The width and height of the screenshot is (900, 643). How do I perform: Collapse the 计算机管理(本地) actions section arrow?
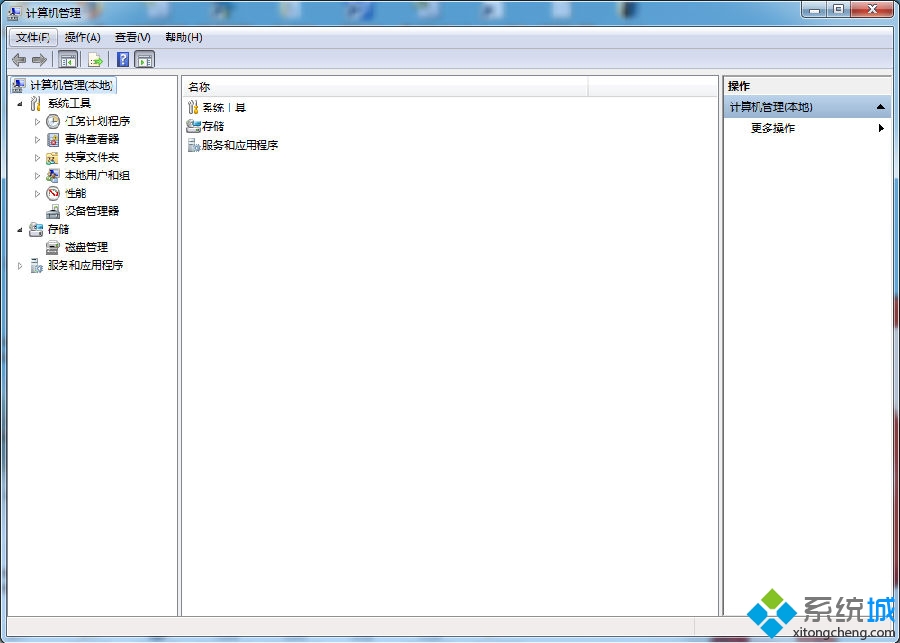(x=880, y=107)
